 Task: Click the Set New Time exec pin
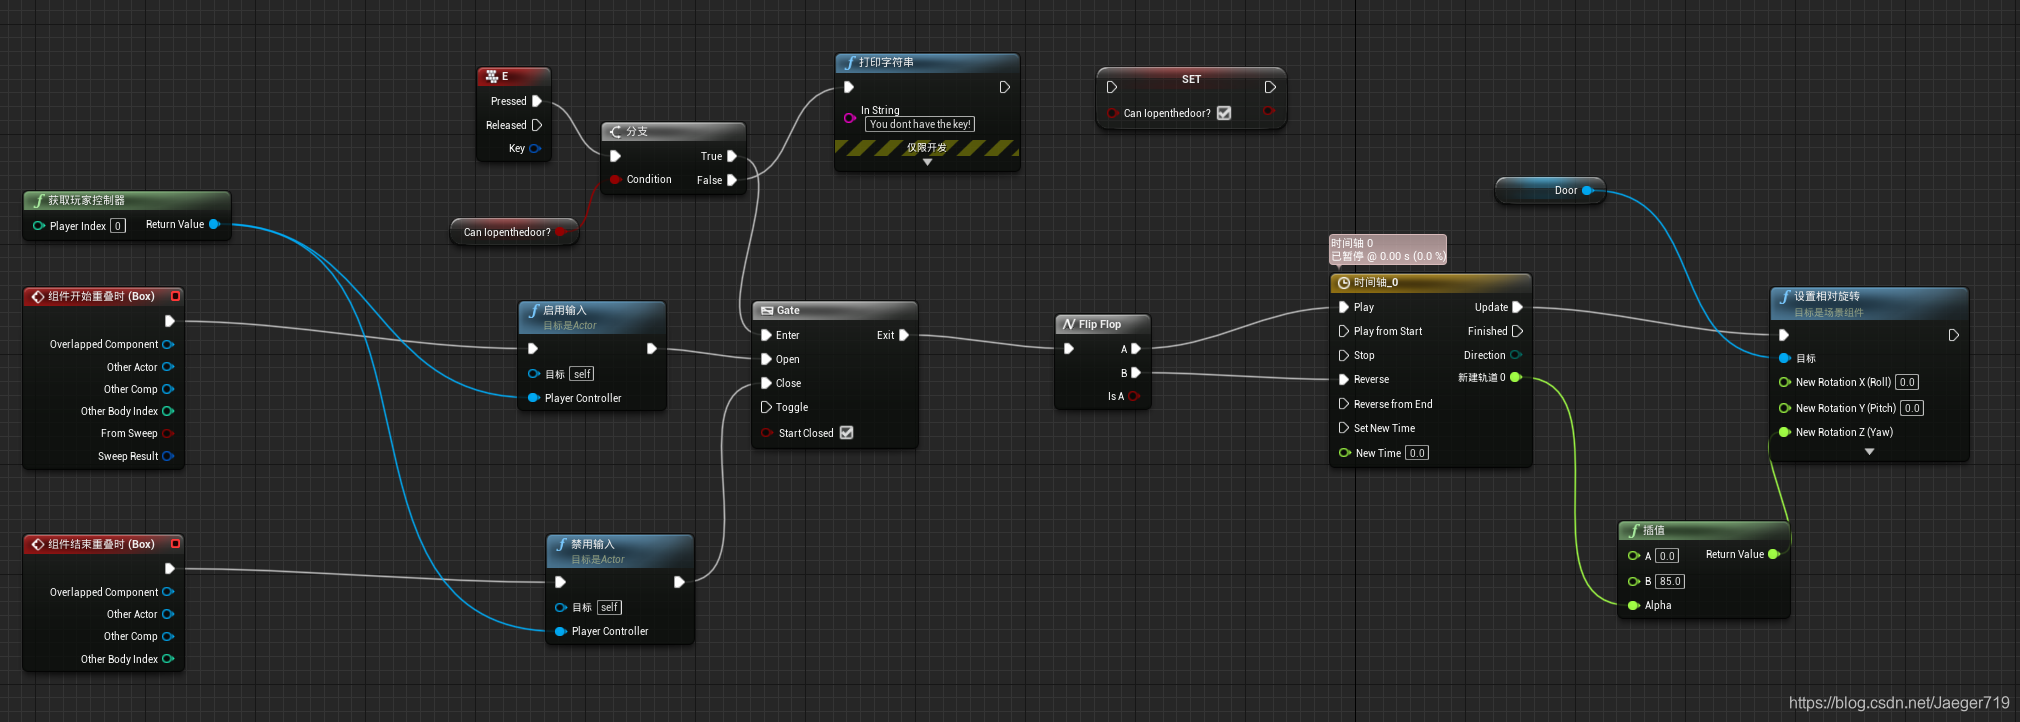click(1344, 428)
